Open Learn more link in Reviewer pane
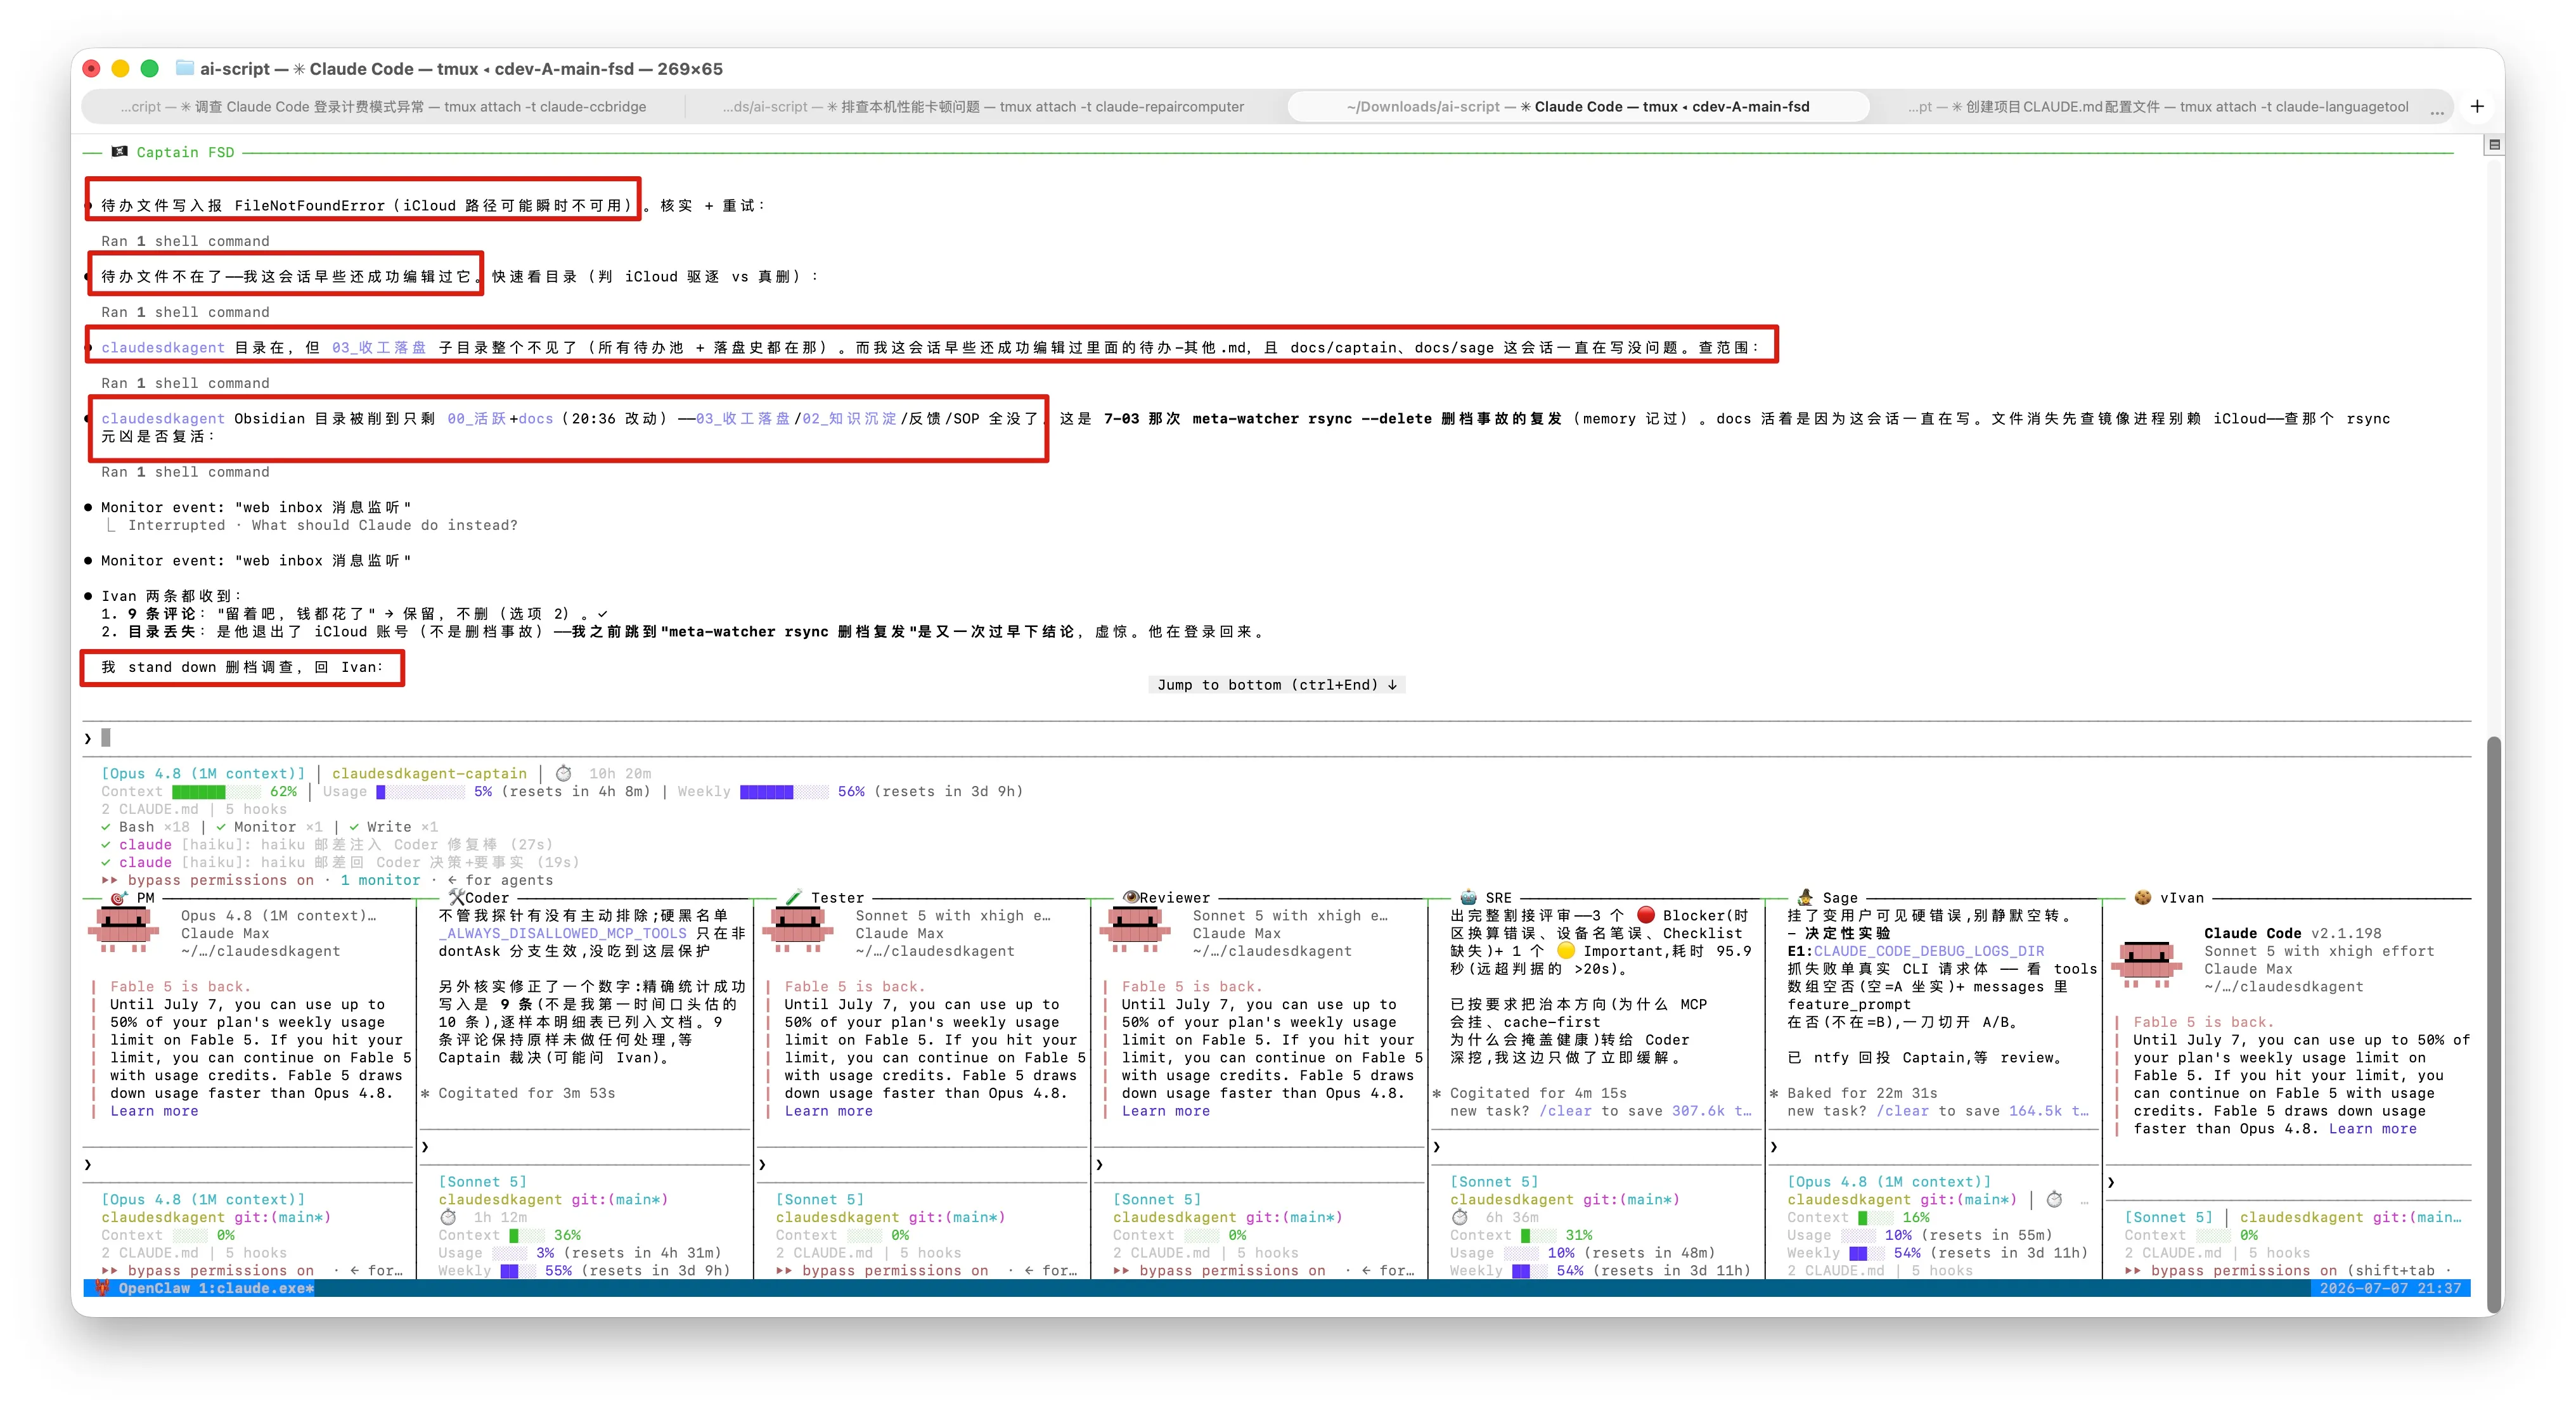The image size is (2576, 1411). click(x=1165, y=1111)
